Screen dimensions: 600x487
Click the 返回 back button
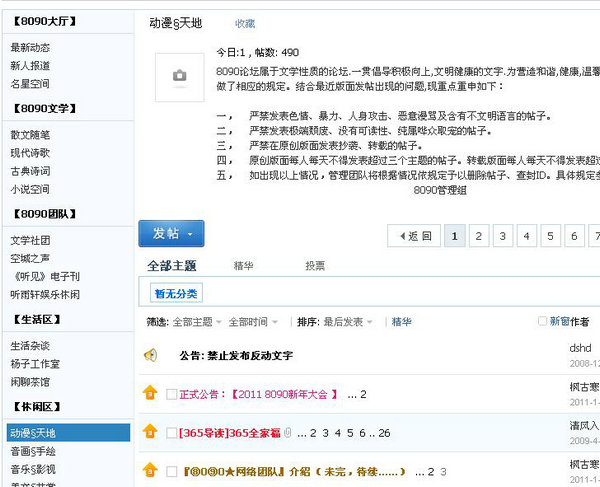point(414,236)
